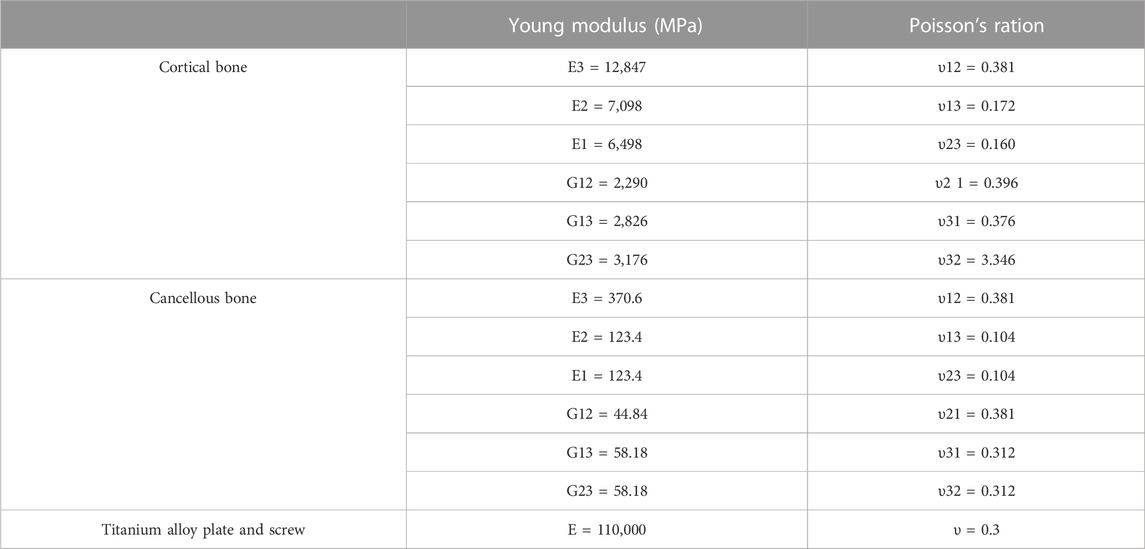The image size is (1145, 549).
Task: Select cell G13 = 2,826
Action: coord(606,221)
